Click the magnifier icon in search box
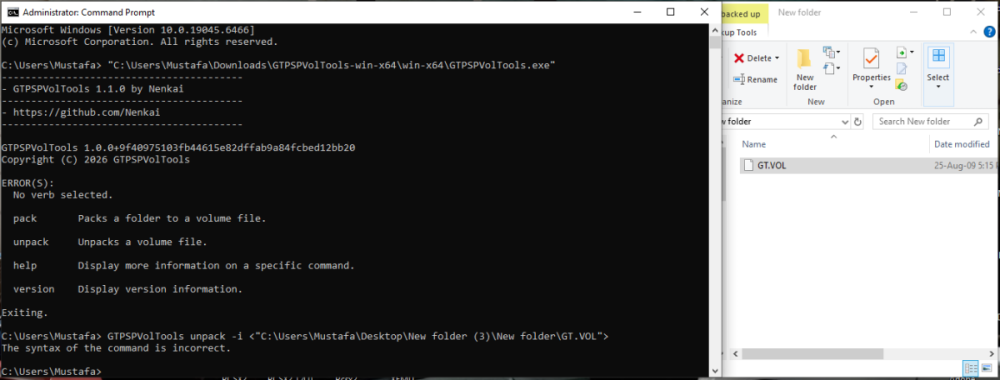 point(978,121)
